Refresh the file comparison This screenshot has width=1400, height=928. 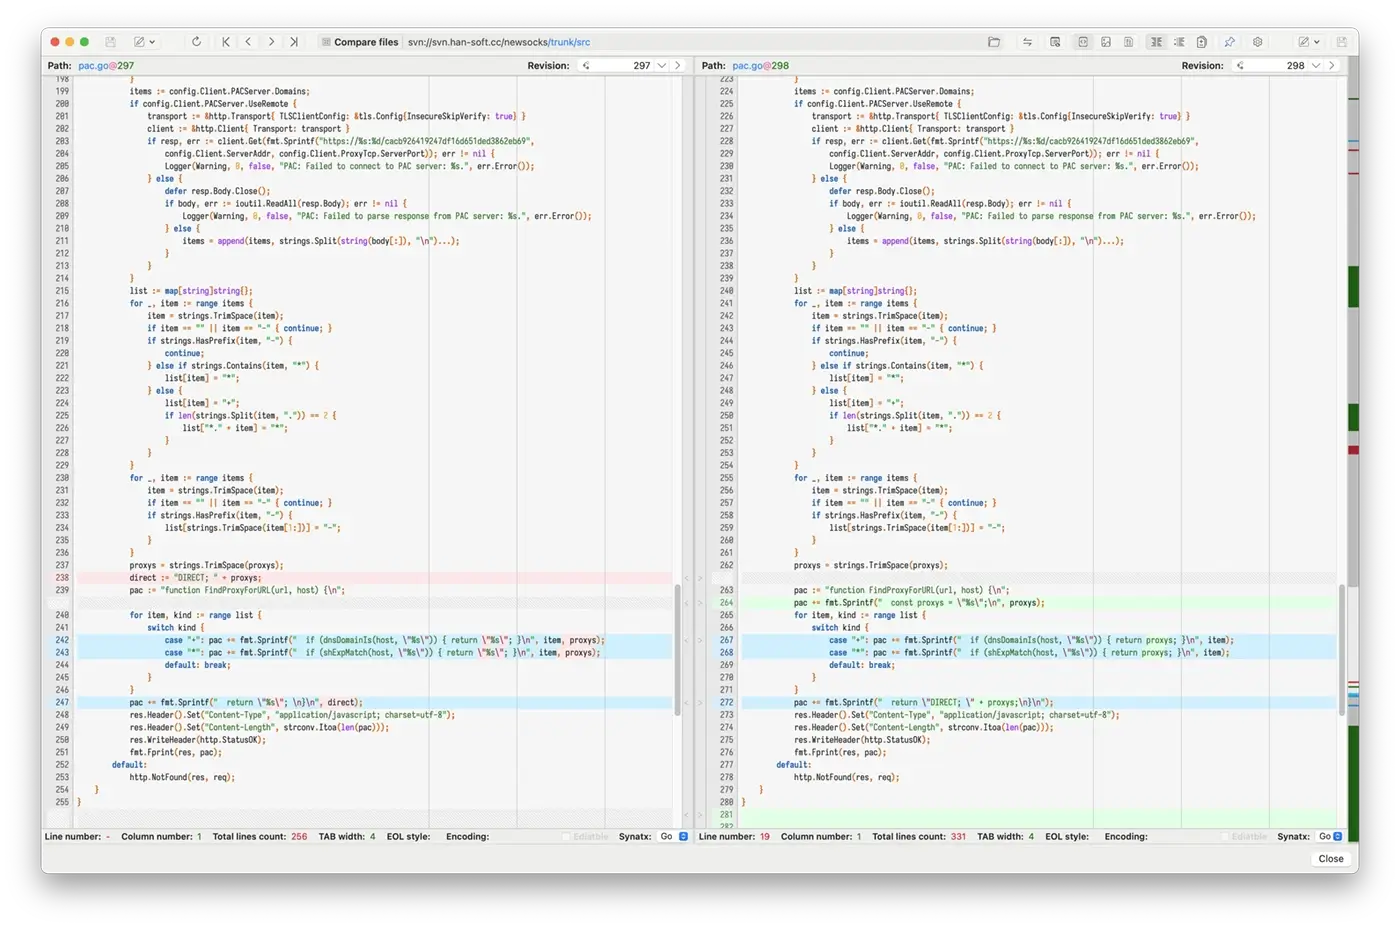click(x=196, y=42)
